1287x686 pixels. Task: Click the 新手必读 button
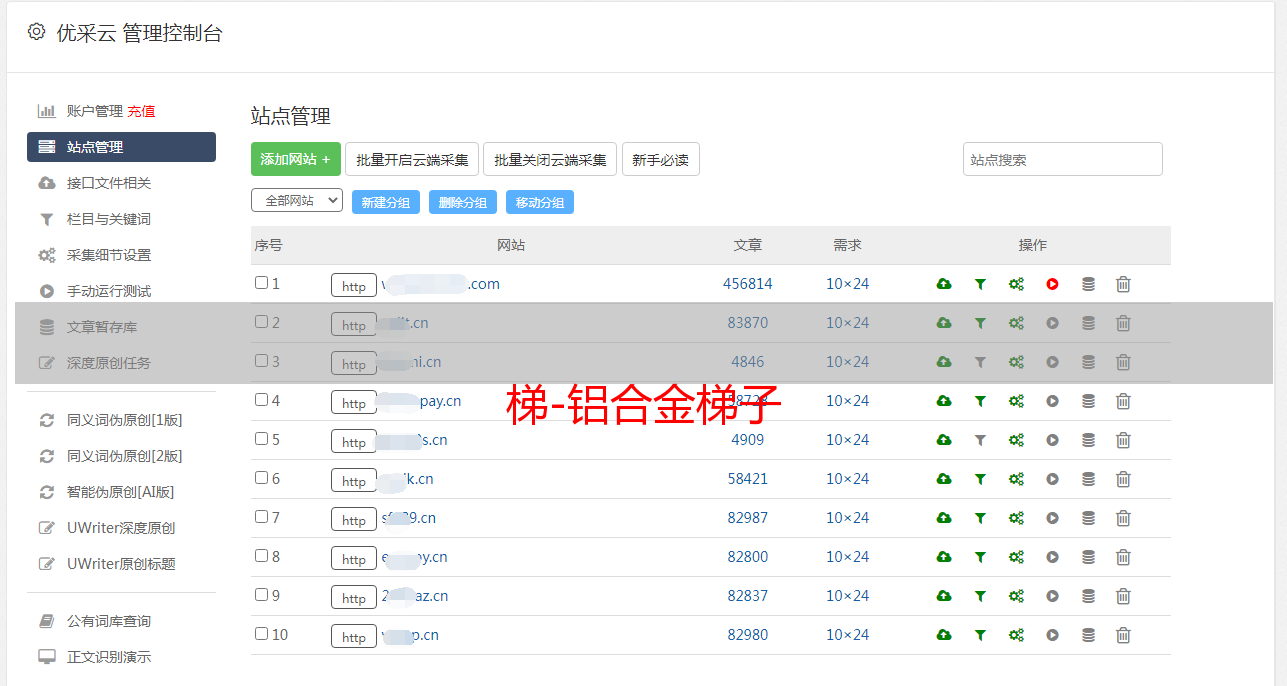click(660, 159)
